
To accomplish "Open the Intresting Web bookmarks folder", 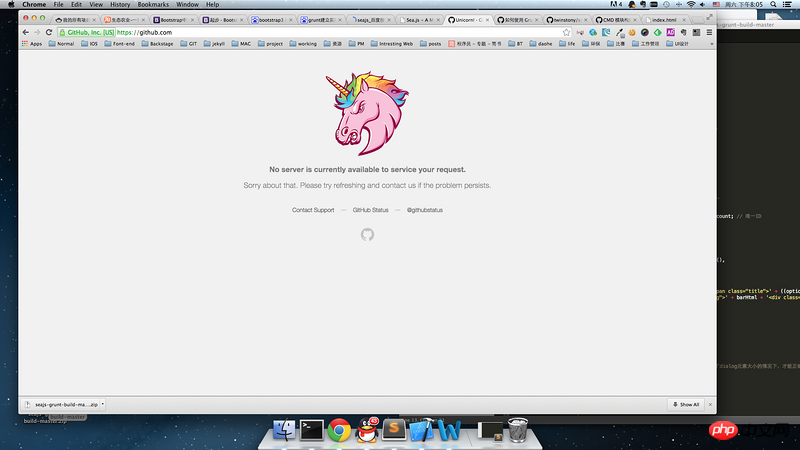I will click(392, 44).
